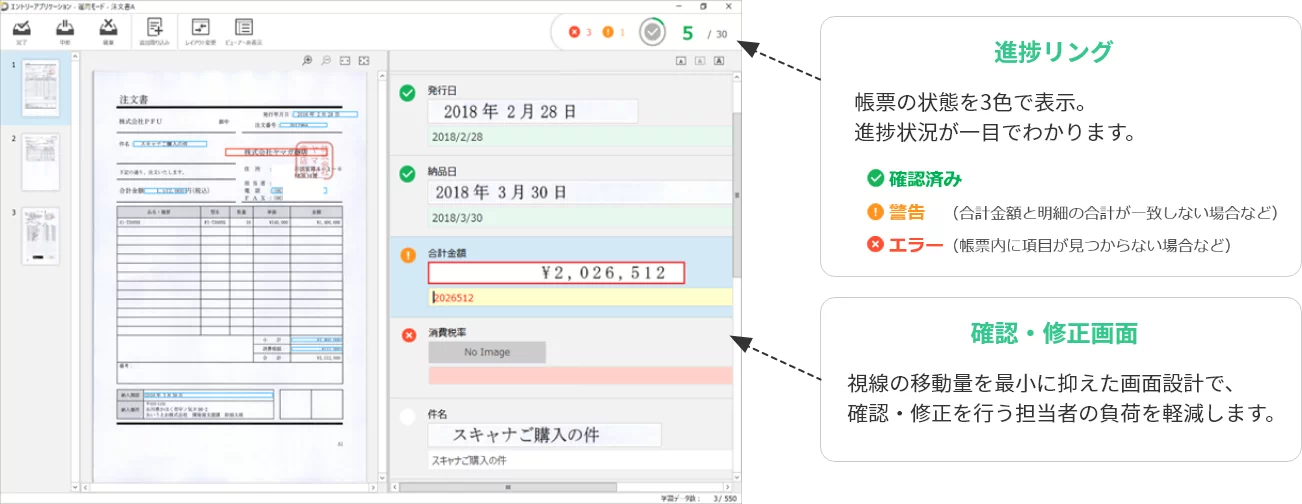Click the 中断 (suspend) toolbar icon
1302x504 pixels.
65,28
